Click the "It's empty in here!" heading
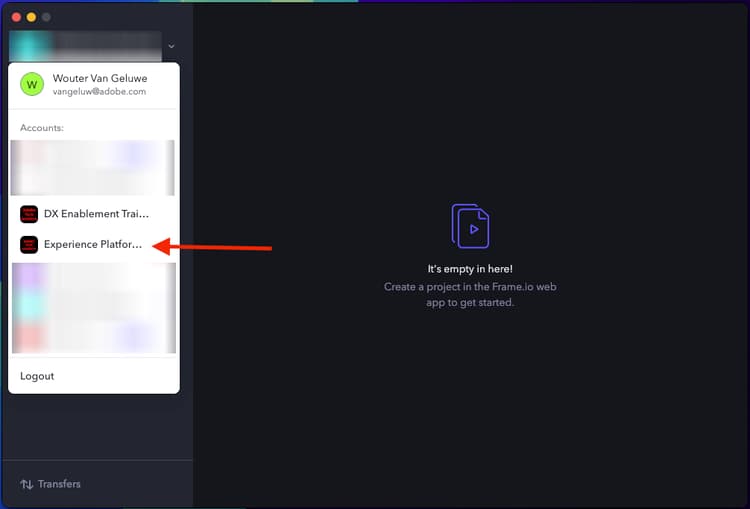Image resolution: width=750 pixels, height=509 pixels. coord(470,269)
